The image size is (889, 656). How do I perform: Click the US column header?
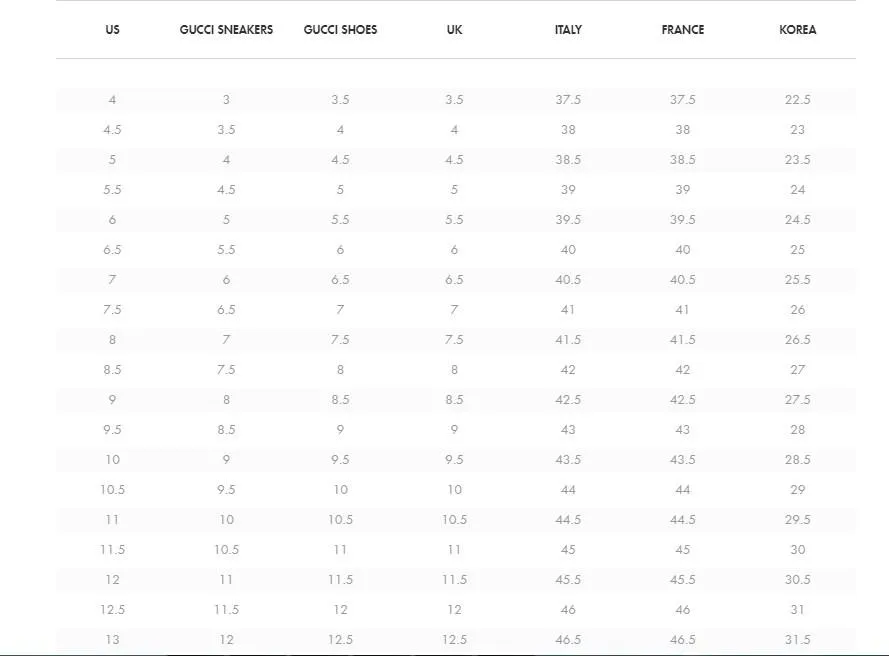(112, 29)
